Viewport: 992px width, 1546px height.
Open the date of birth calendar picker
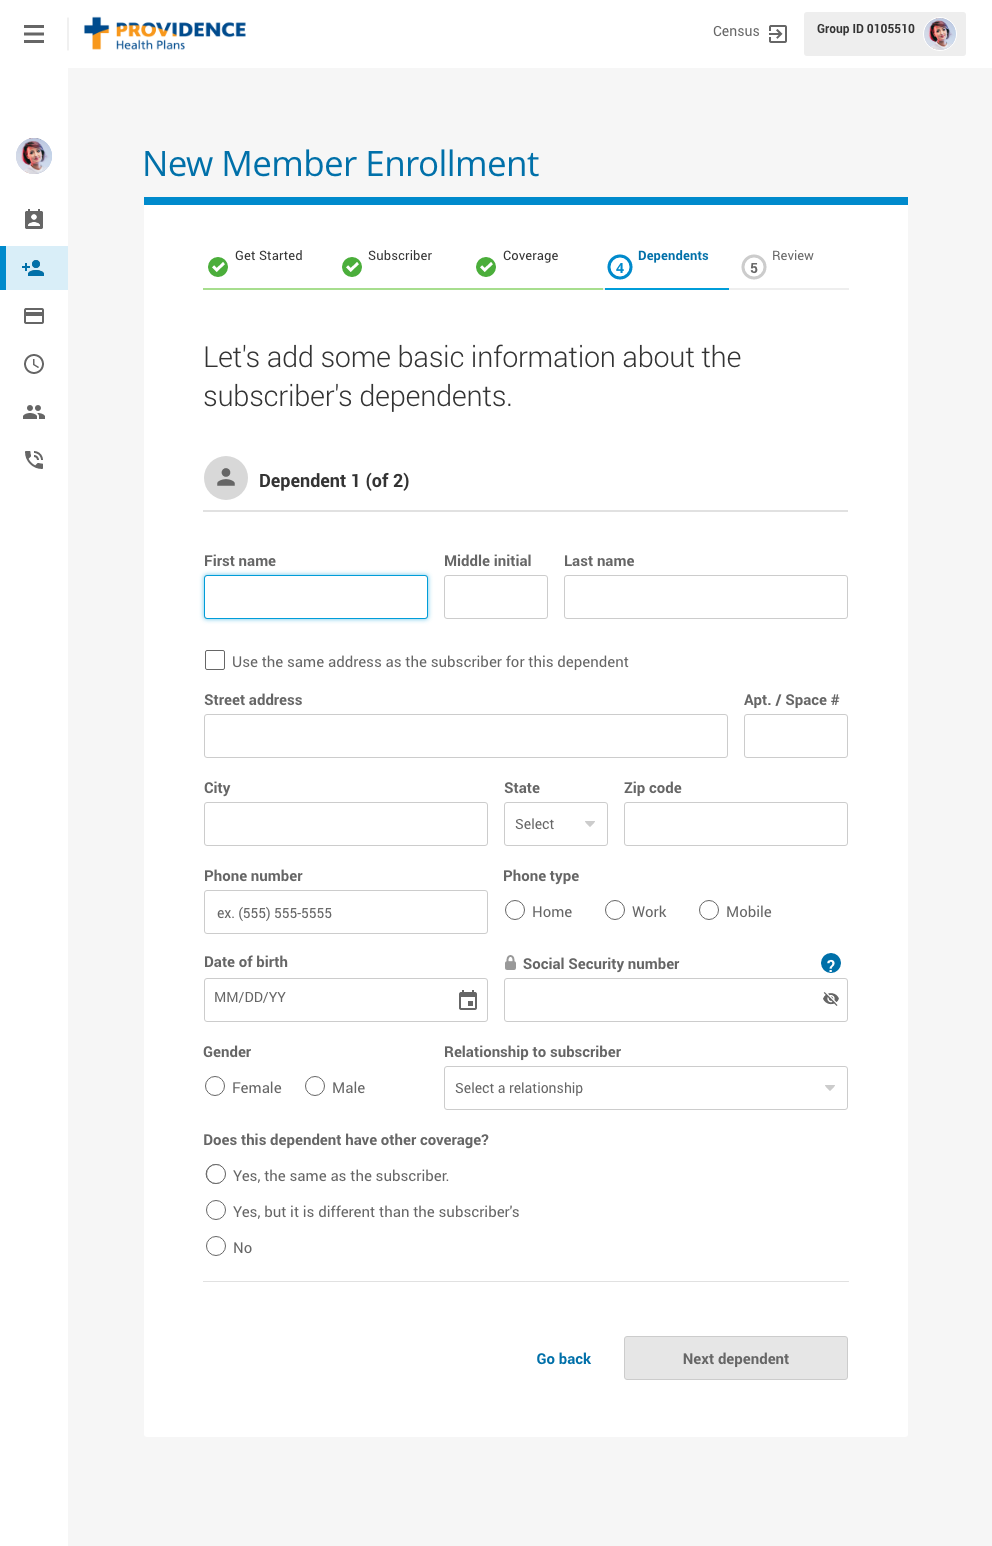click(x=468, y=1000)
